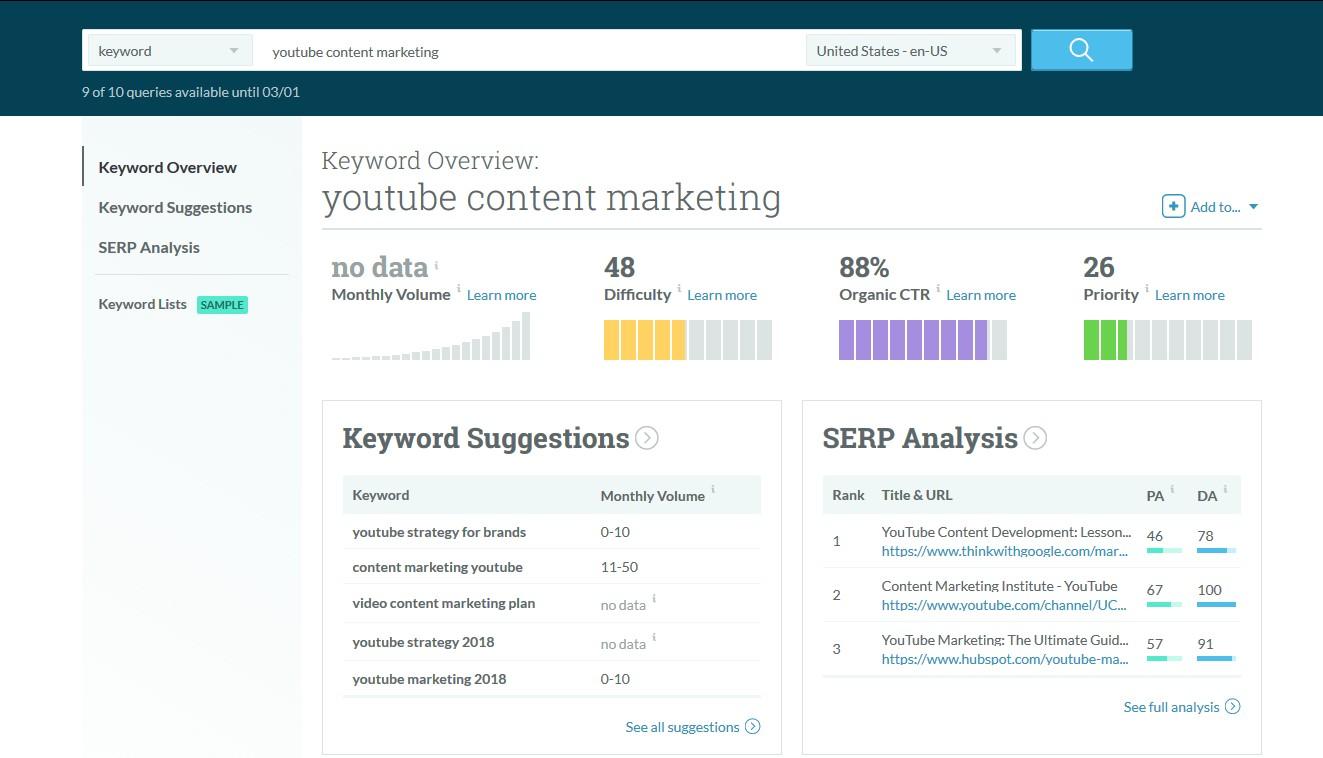Click Learn more next to Difficulty

[x=722, y=295]
